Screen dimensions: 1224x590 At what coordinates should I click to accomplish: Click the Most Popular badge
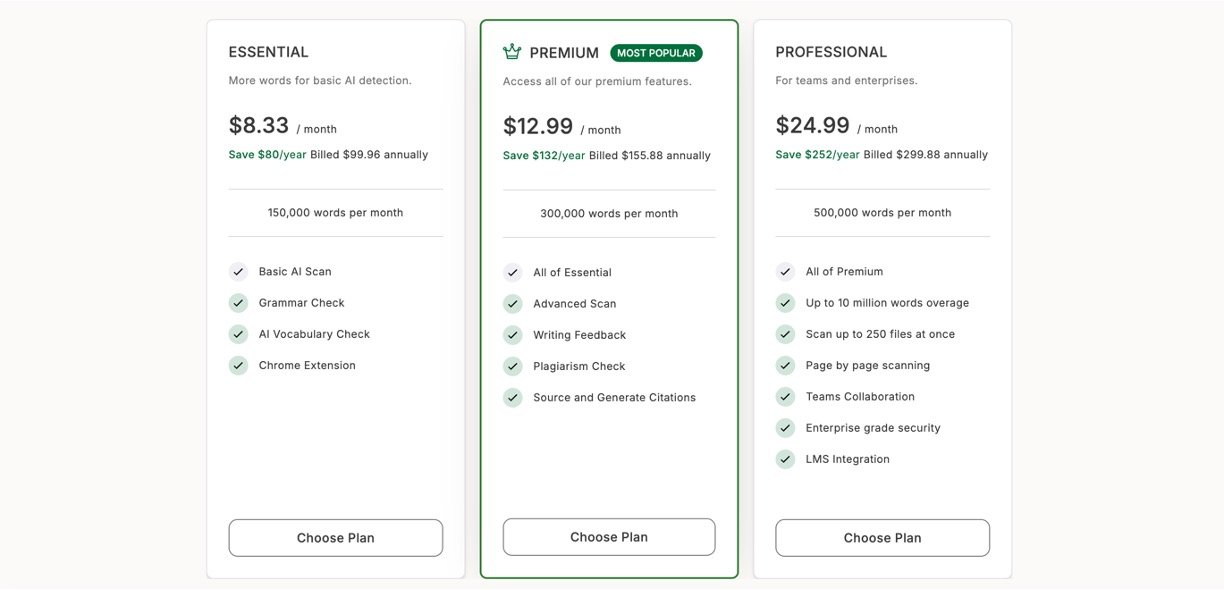656,53
